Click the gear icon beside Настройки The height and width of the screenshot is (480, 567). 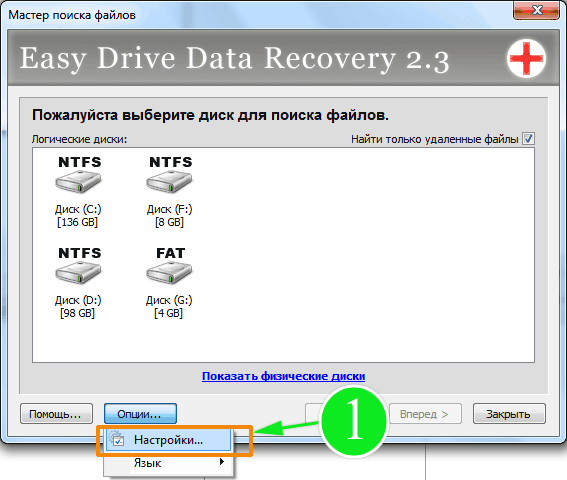pyautogui.click(x=117, y=439)
